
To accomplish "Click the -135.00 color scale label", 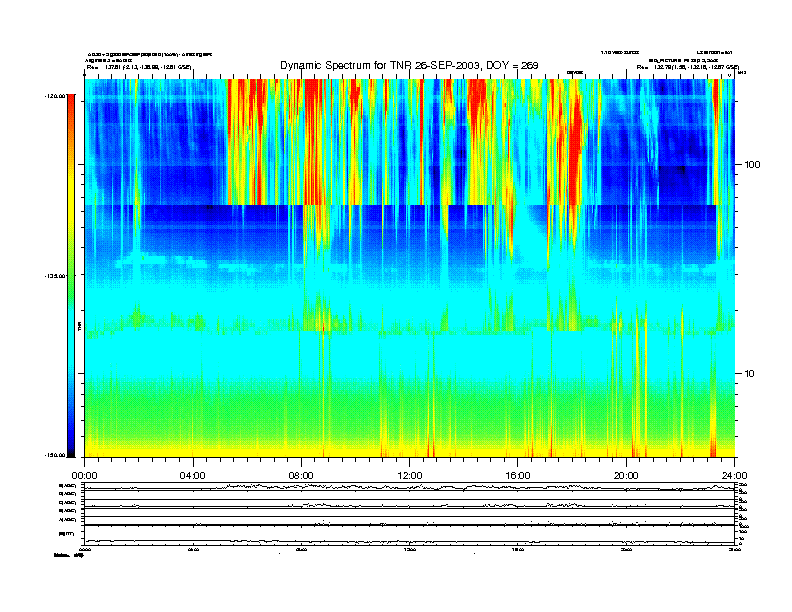I will click(55, 276).
